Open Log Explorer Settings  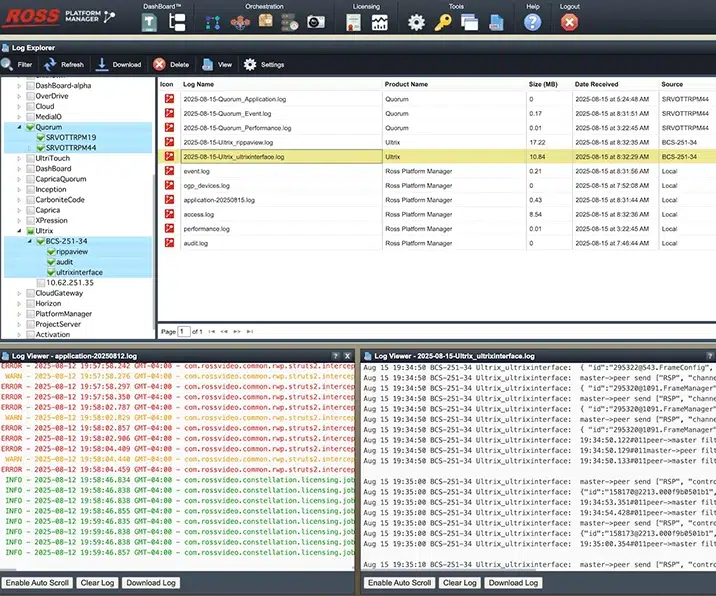click(264, 64)
